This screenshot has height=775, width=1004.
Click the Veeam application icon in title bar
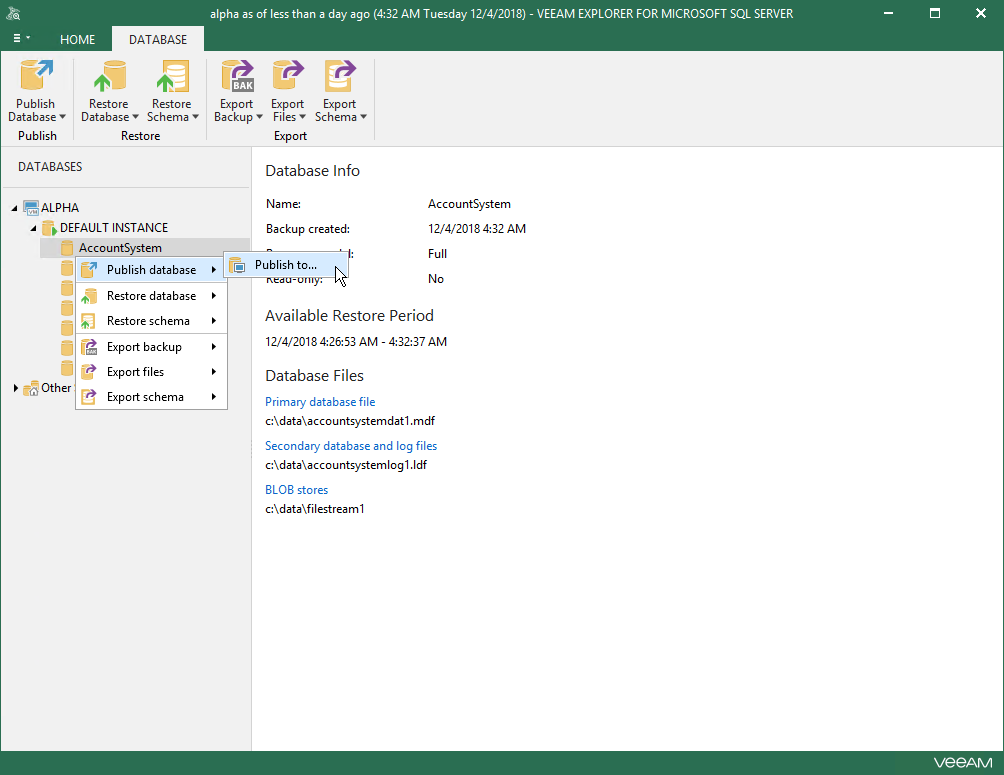tap(13, 13)
